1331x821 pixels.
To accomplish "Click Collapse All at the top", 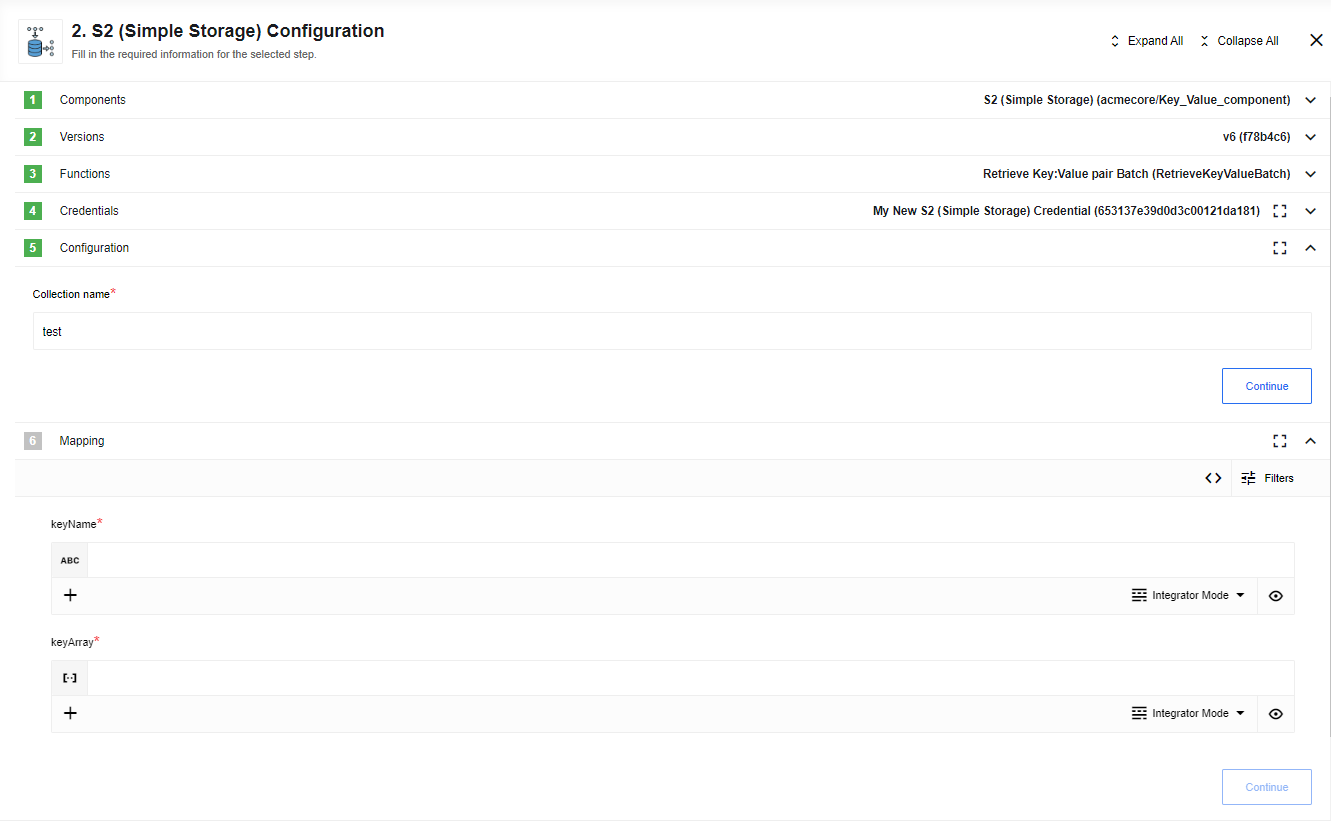I will pos(1239,41).
